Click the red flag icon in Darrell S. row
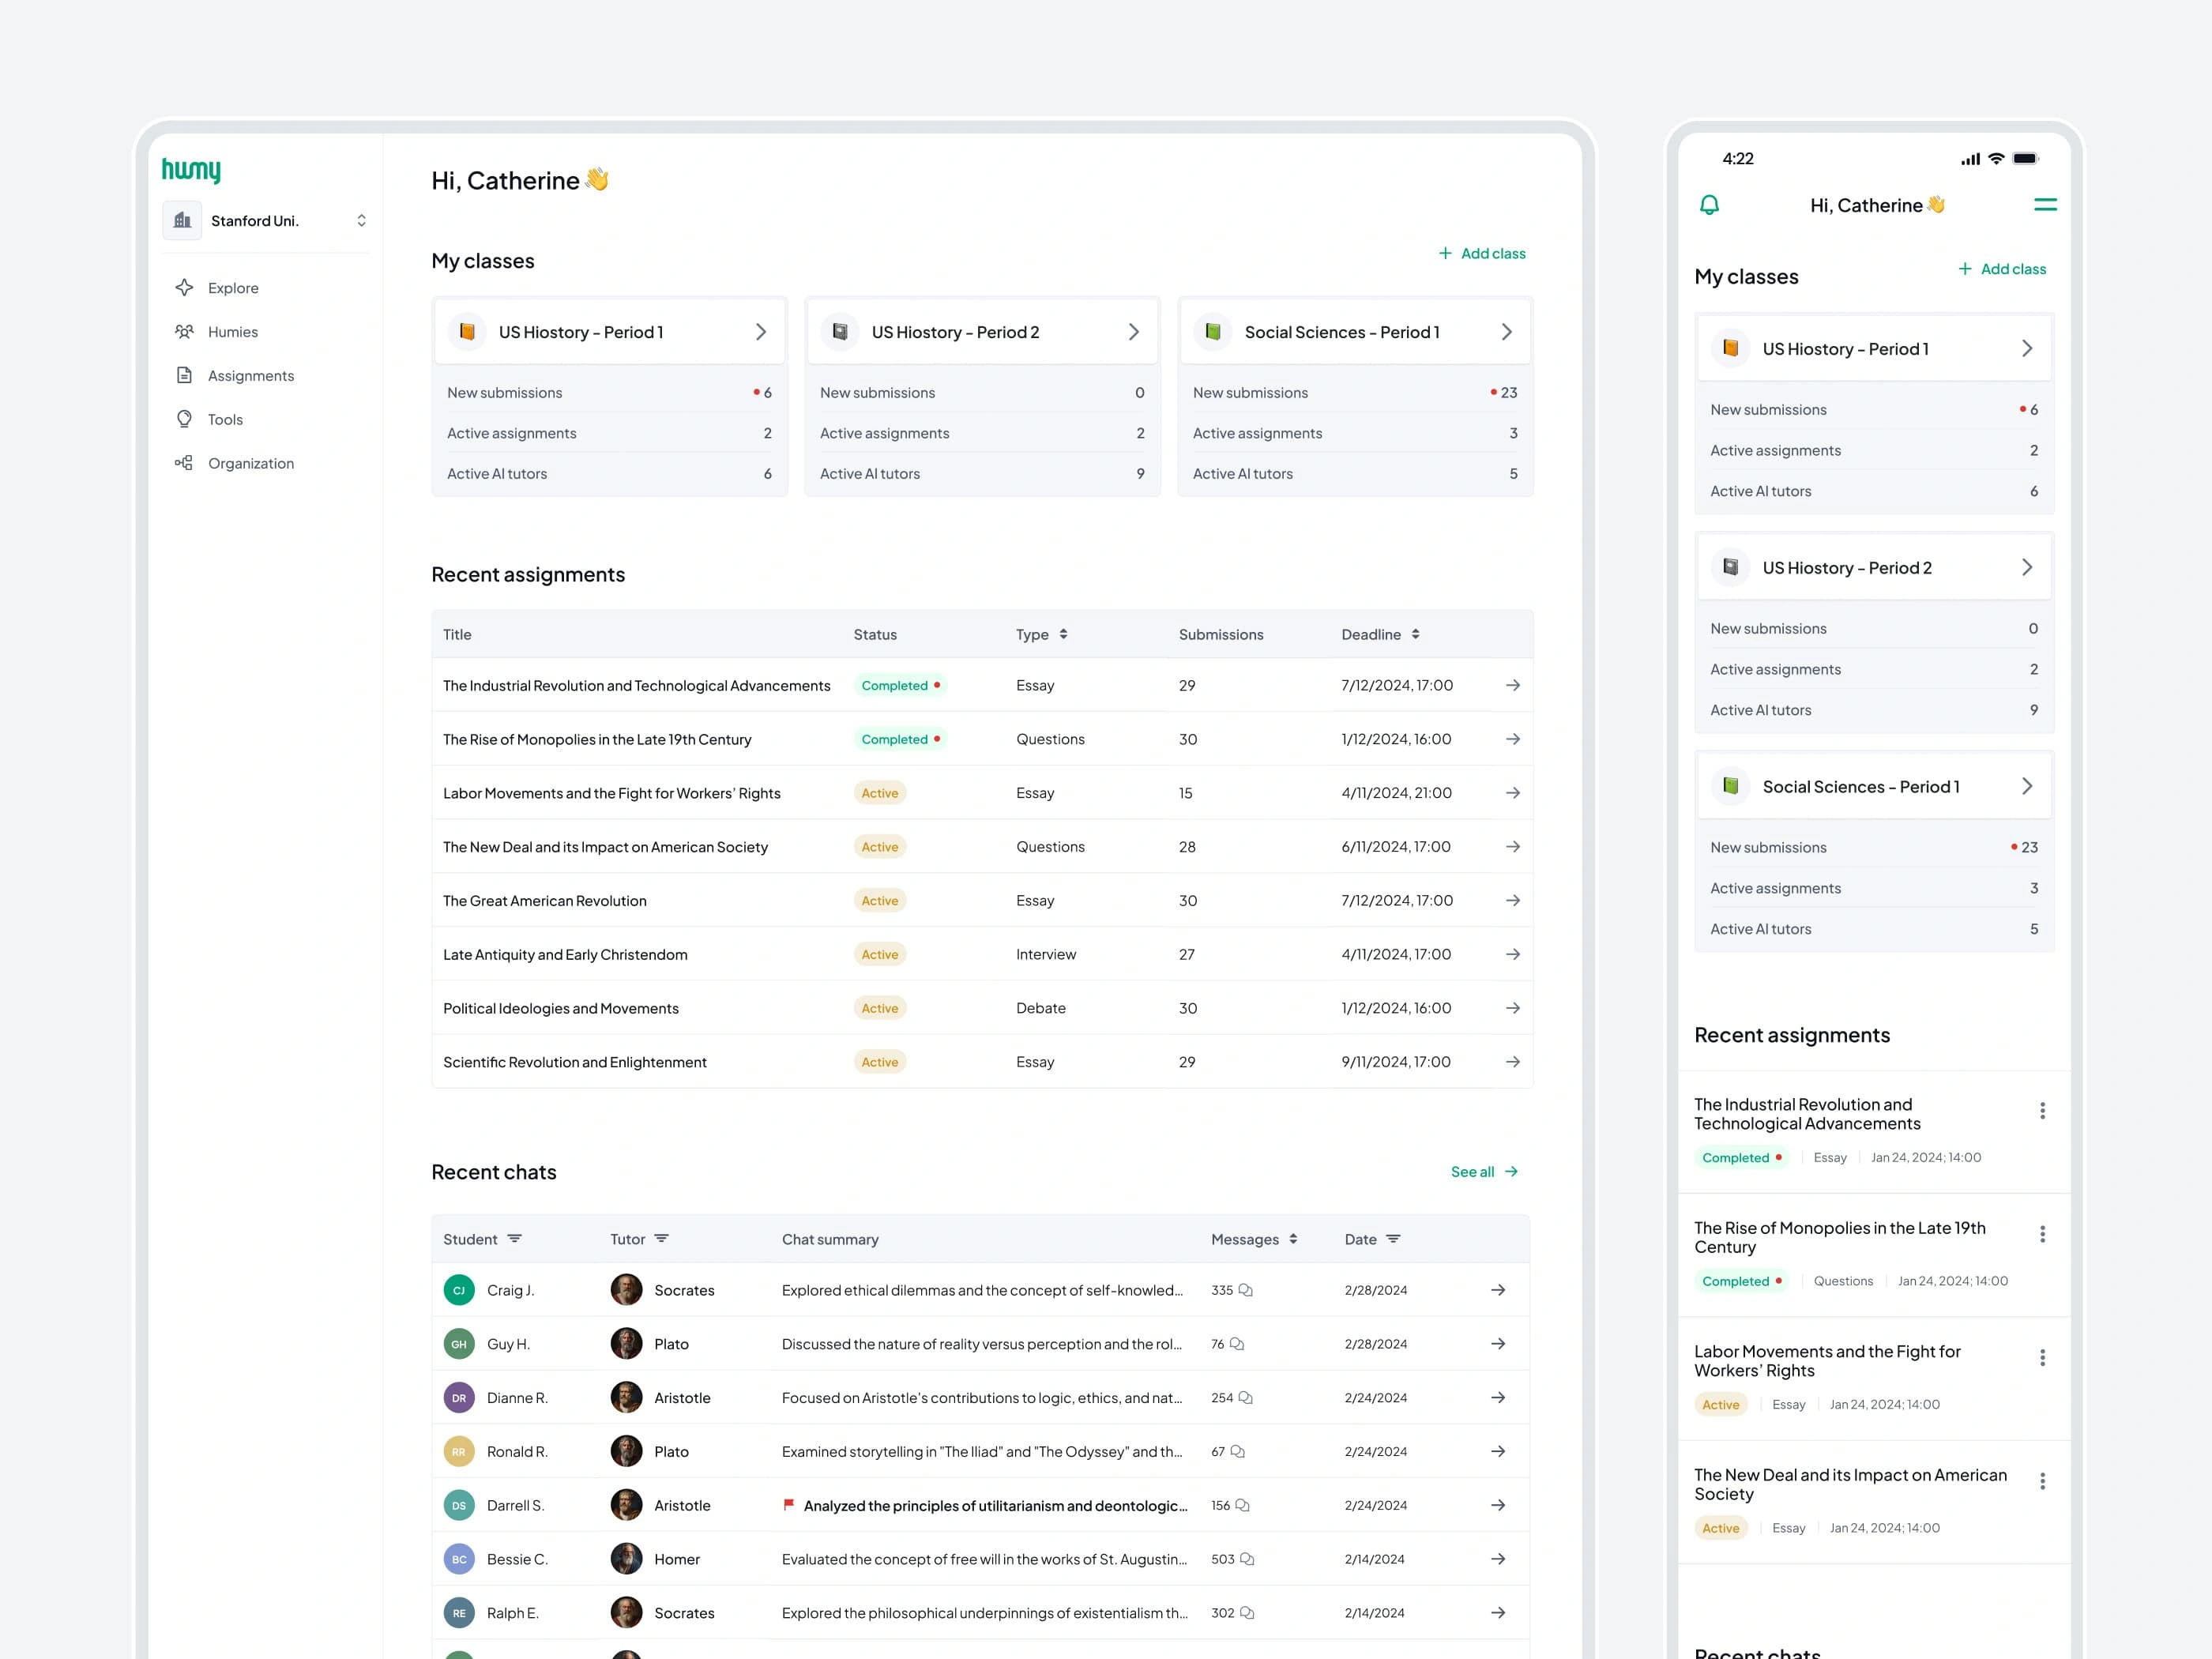This screenshot has height=1659, width=2212. 788,1504
